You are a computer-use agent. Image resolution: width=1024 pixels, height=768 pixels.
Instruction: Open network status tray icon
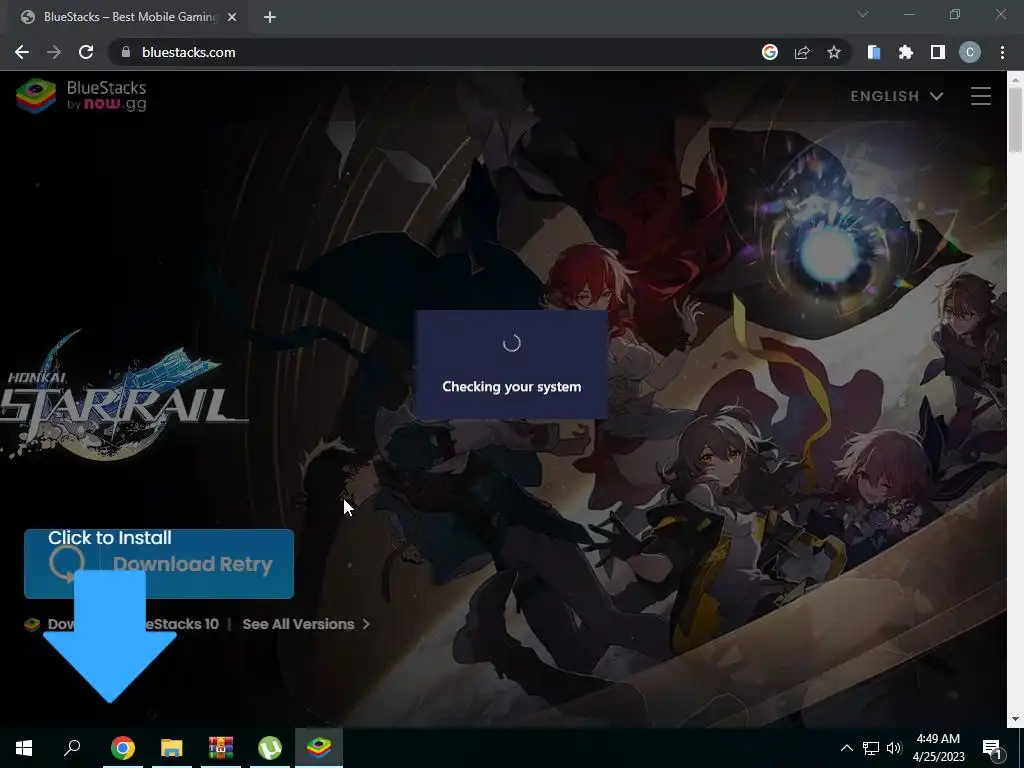tap(871, 748)
